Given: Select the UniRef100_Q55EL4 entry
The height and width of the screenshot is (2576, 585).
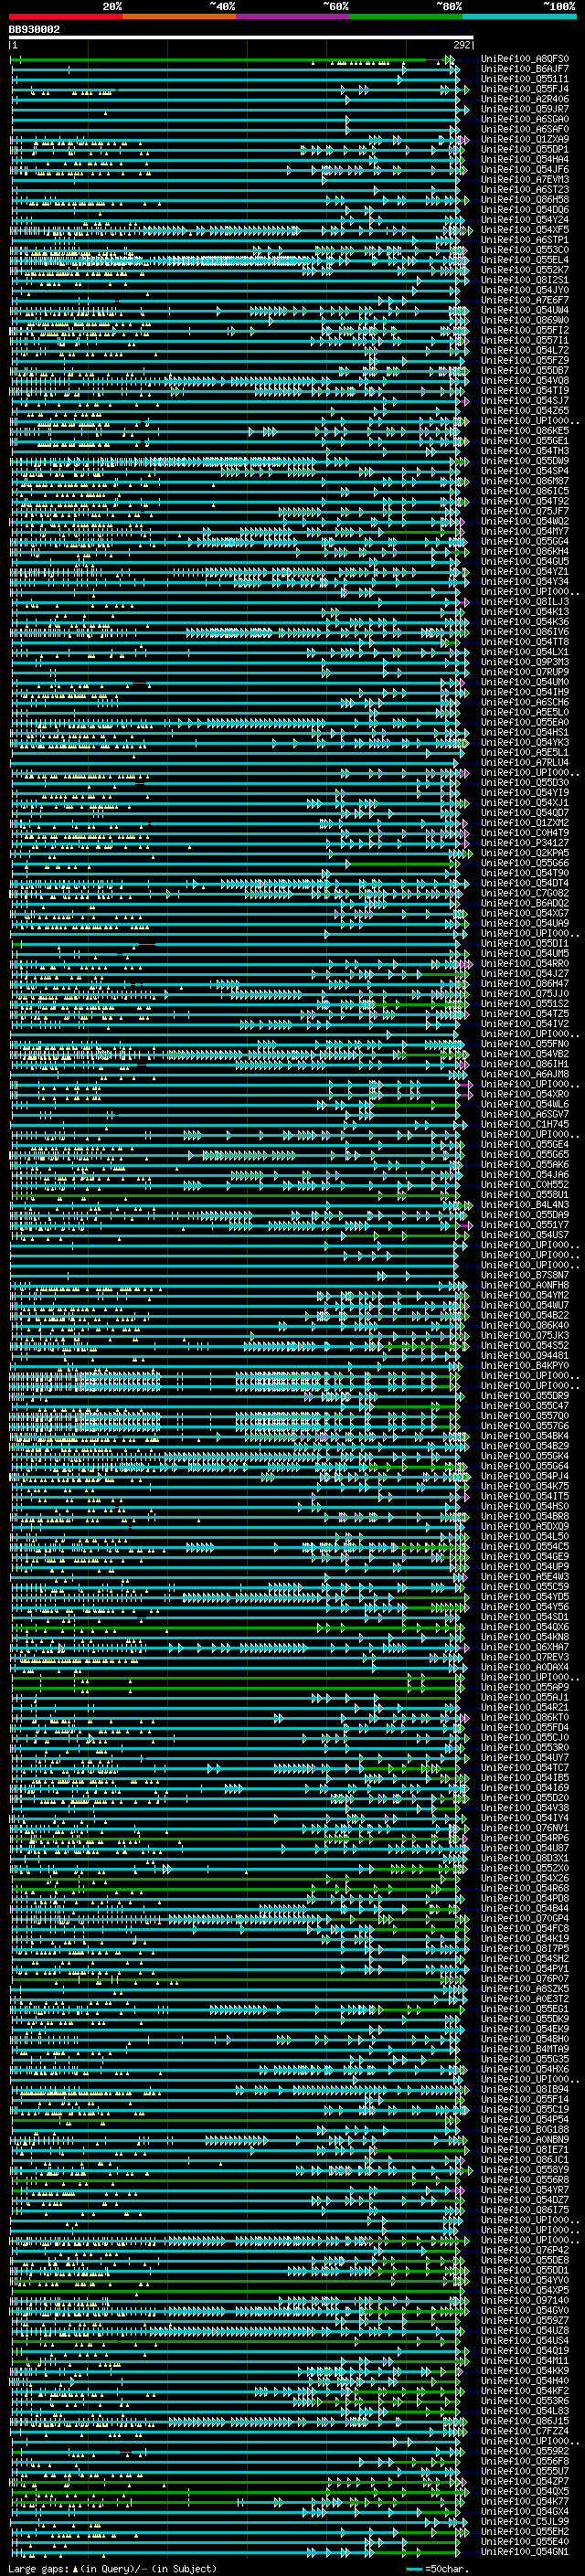Looking at the screenshot, I should click(x=525, y=260).
